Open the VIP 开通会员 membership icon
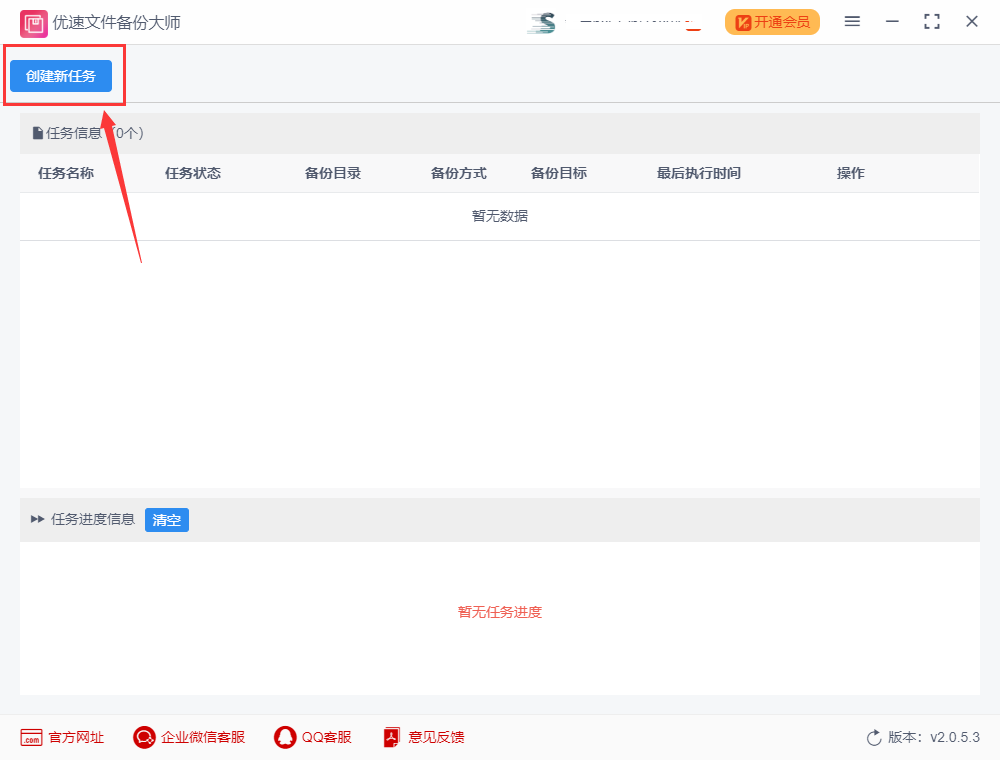This screenshot has height=760, width=1000. (772, 21)
